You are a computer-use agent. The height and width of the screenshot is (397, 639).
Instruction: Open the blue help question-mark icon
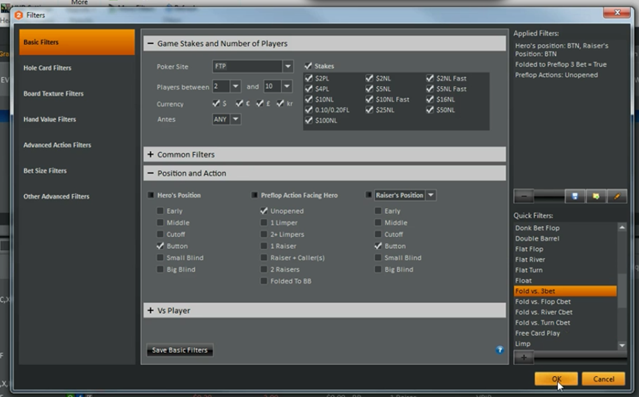500,350
